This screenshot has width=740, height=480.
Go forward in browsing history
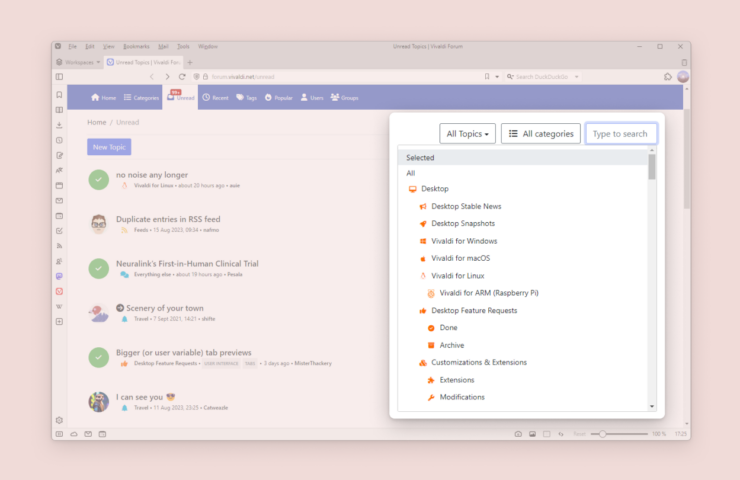[167, 76]
